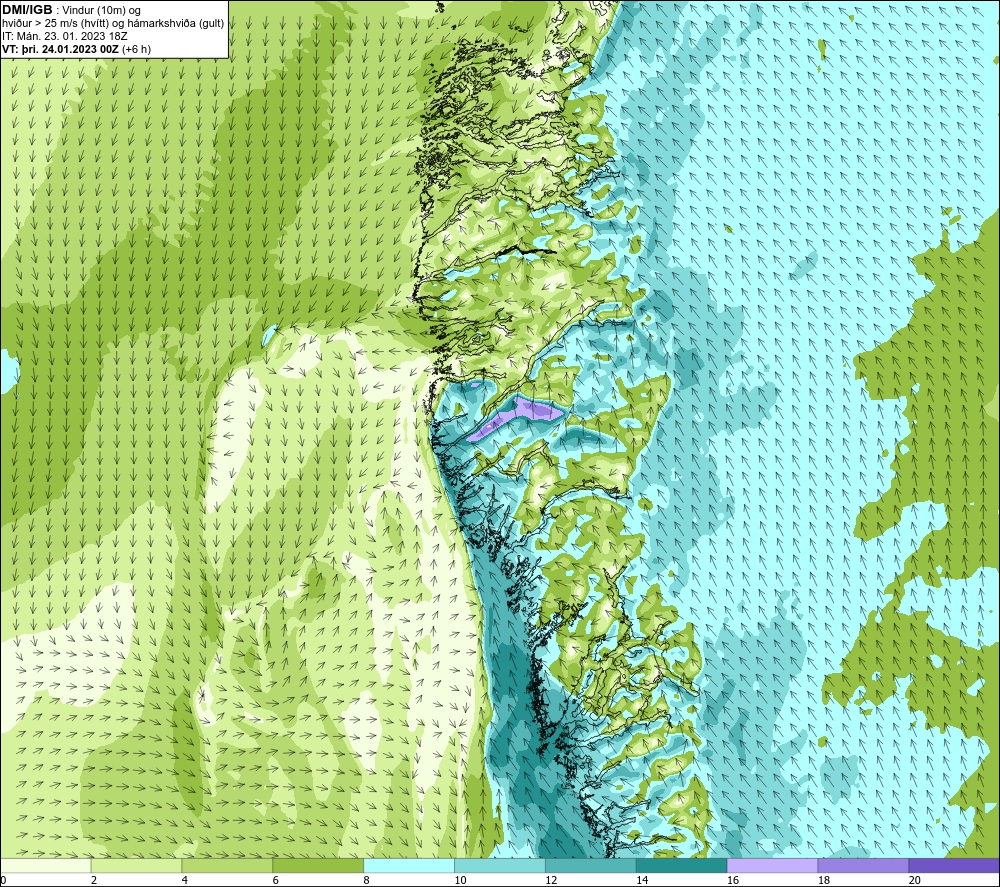Click the 0–2 m/s pale legend swatch

click(46, 865)
